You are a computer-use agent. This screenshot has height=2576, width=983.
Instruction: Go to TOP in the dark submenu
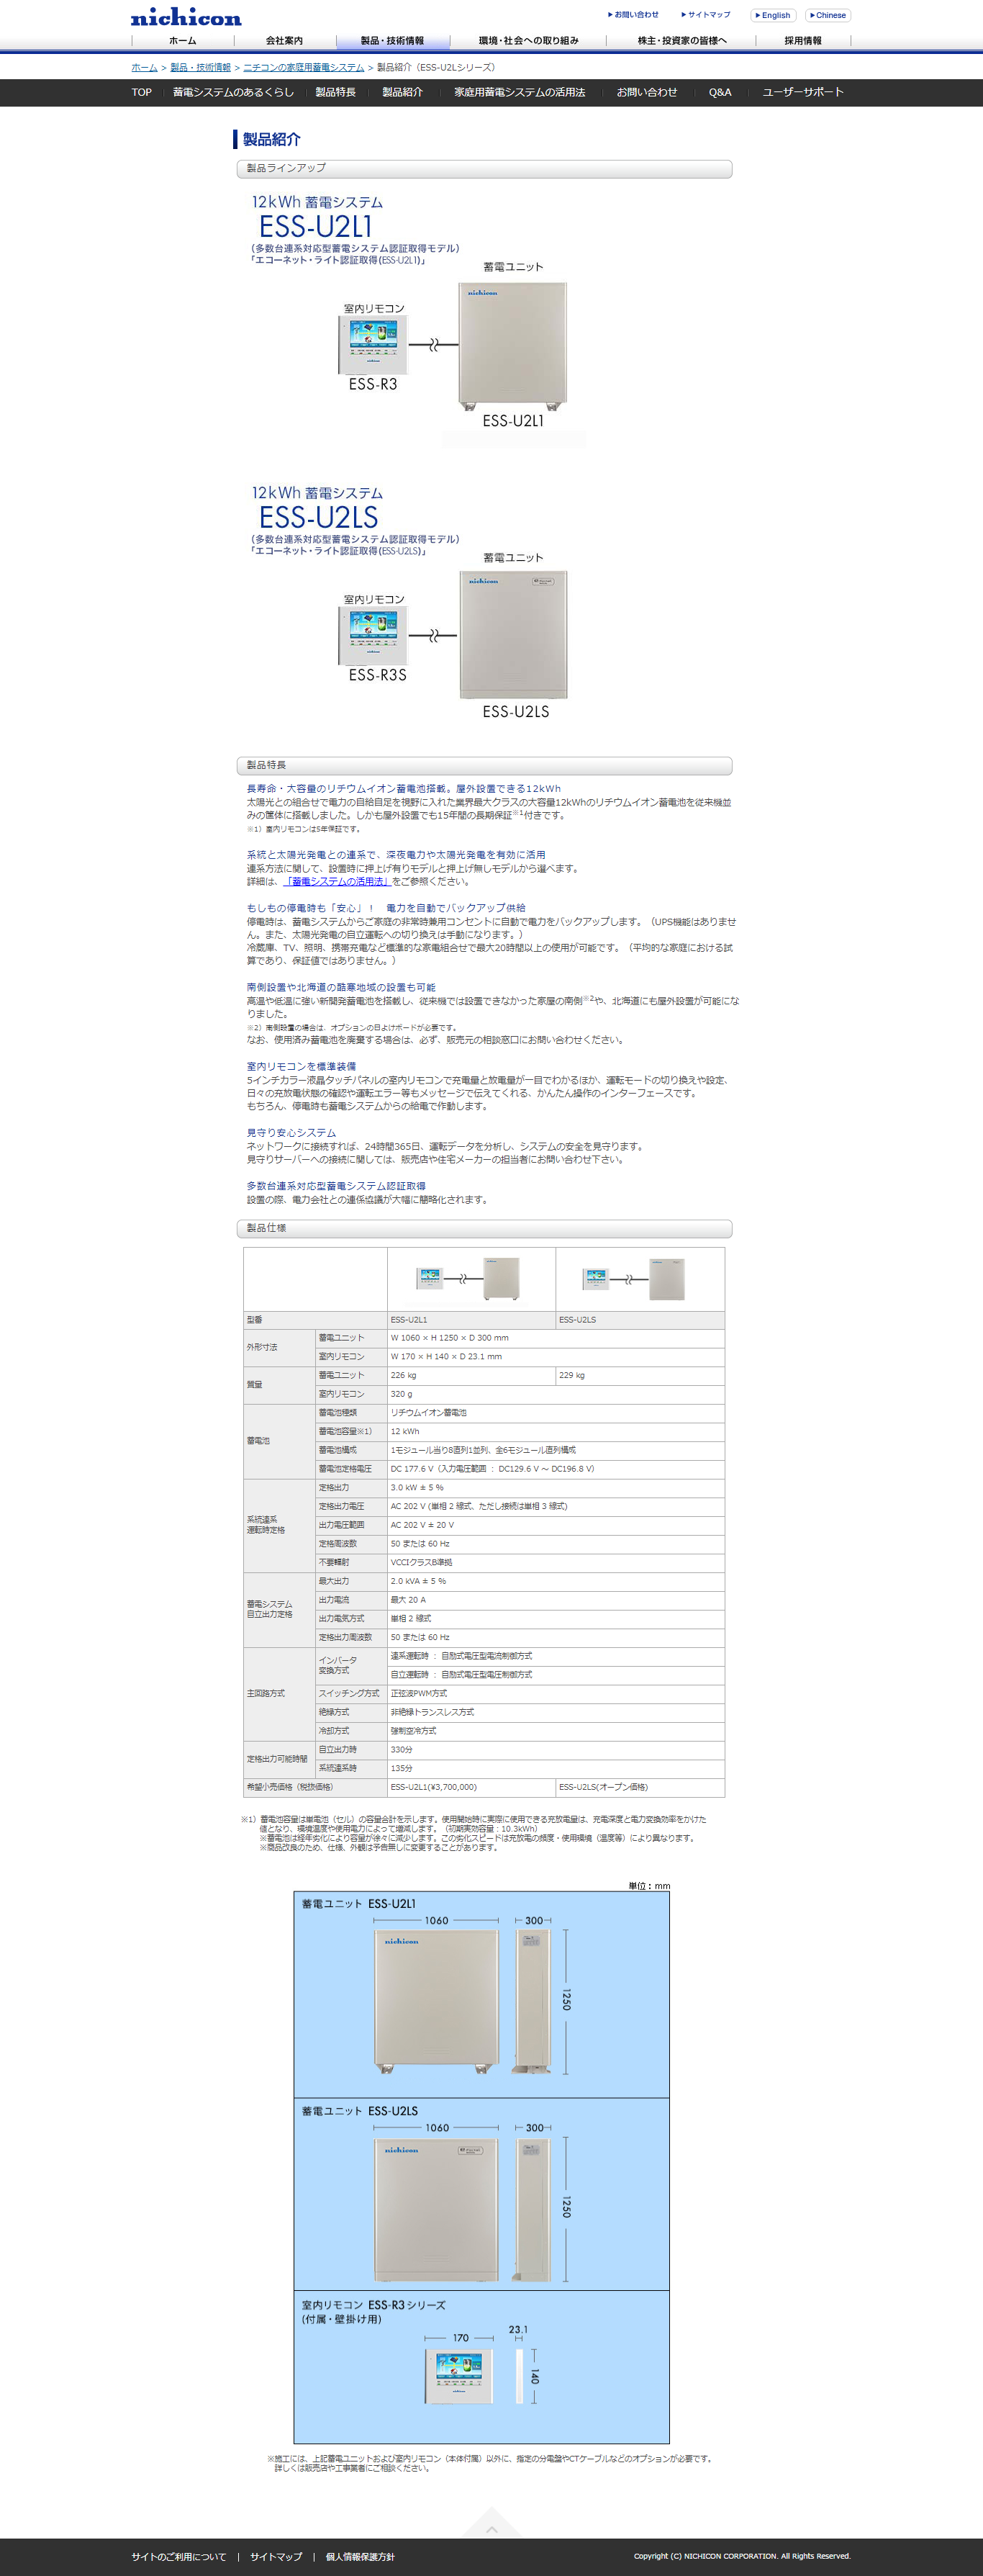[x=142, y=92]
